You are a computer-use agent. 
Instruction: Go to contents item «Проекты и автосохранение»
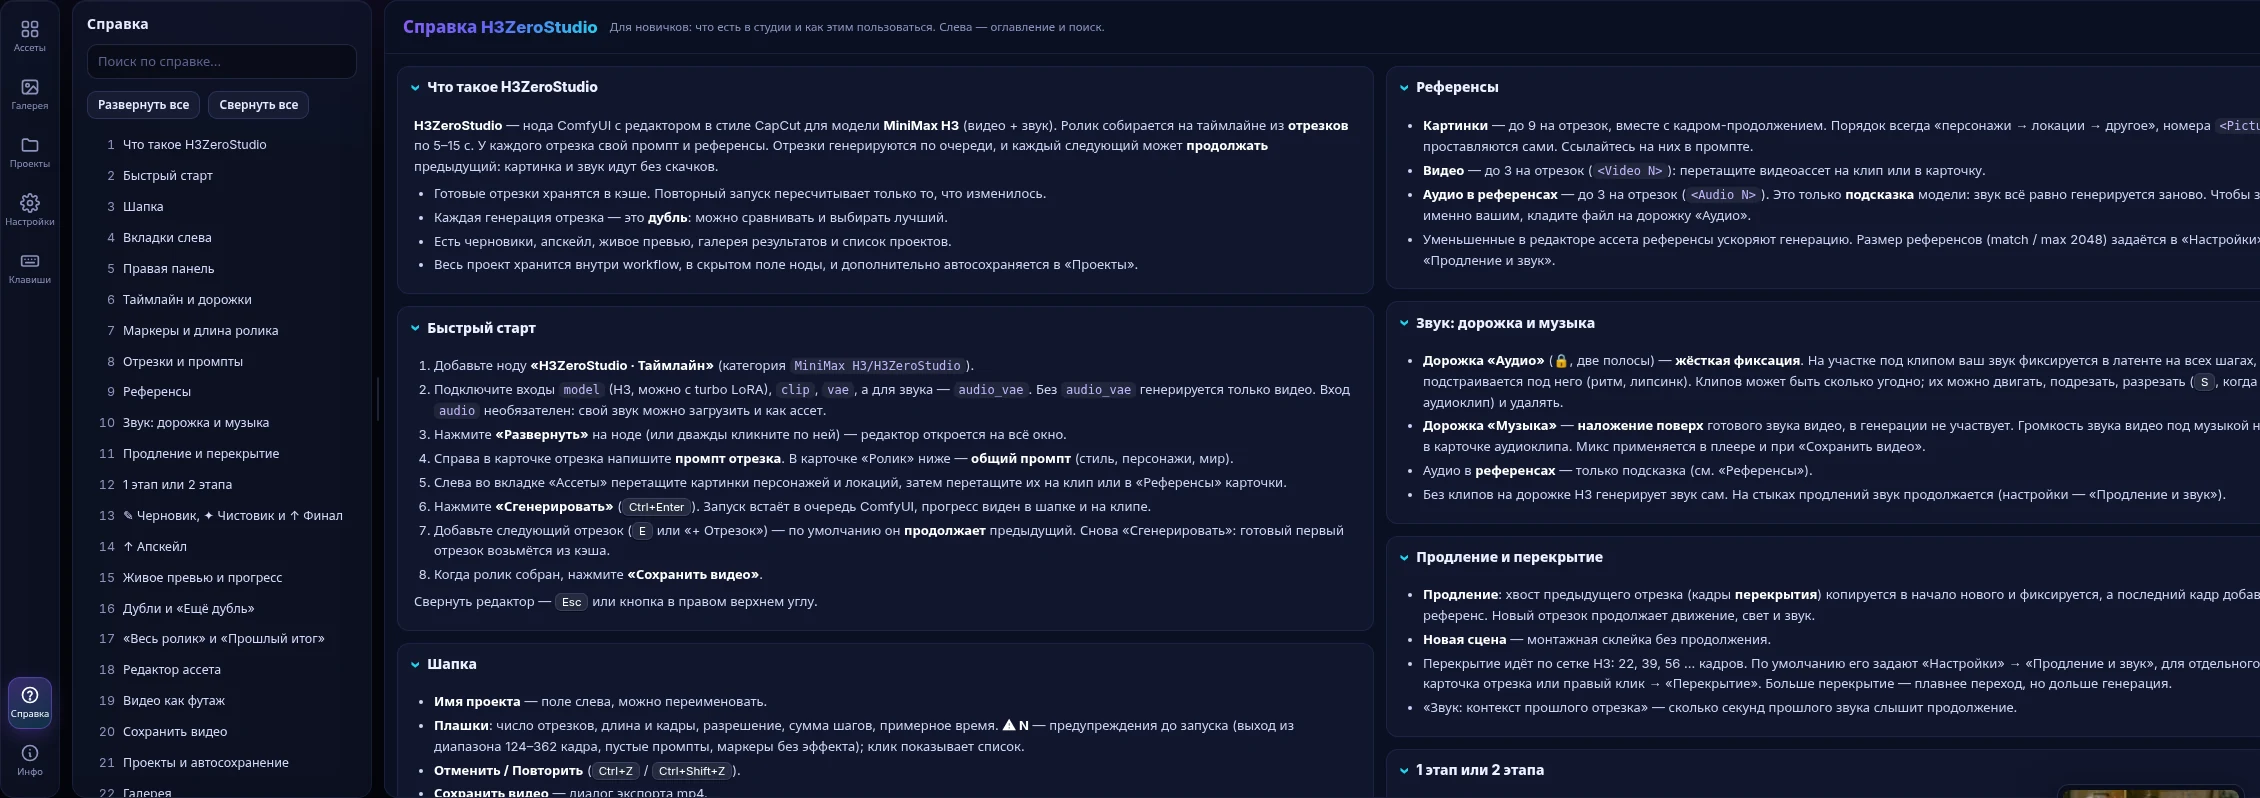[222, 763]
